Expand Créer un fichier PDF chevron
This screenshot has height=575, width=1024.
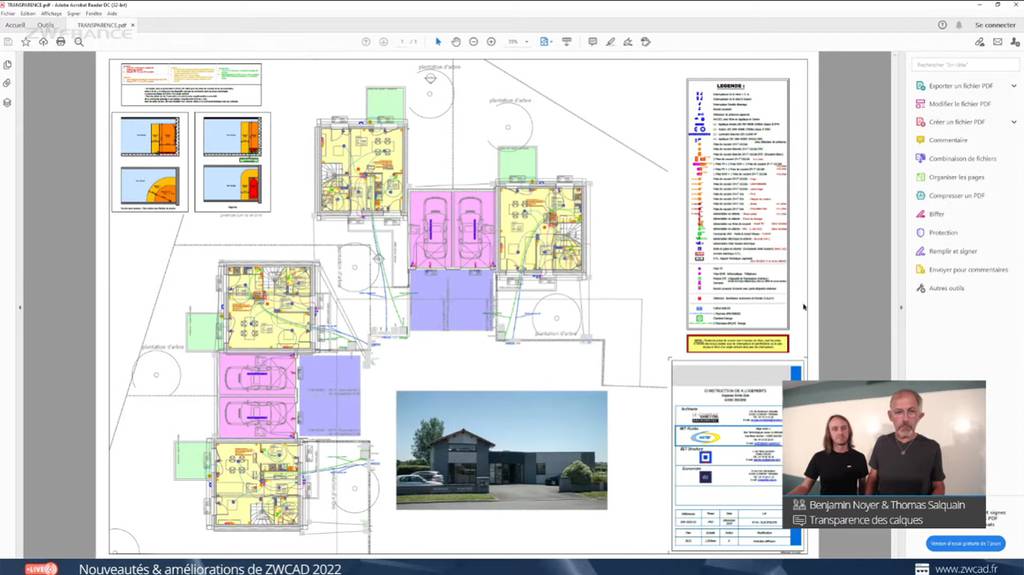click(1014, 122)
